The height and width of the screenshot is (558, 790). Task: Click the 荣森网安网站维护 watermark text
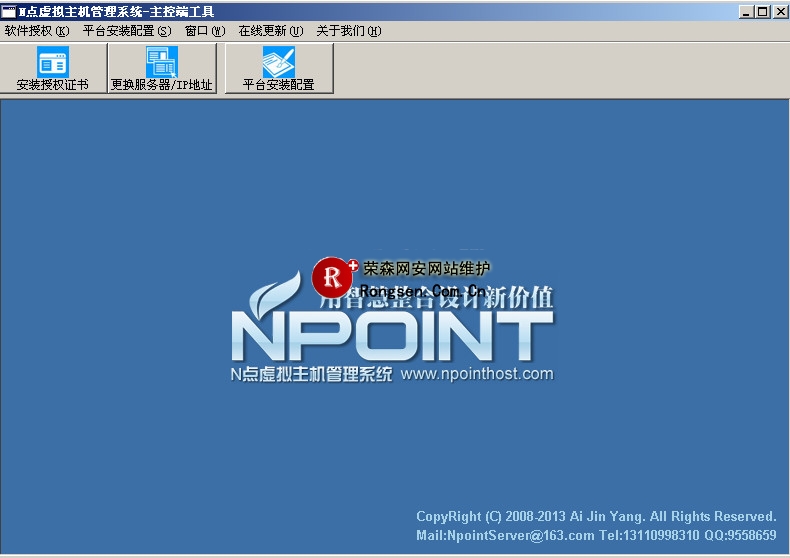tap(427, 268)
